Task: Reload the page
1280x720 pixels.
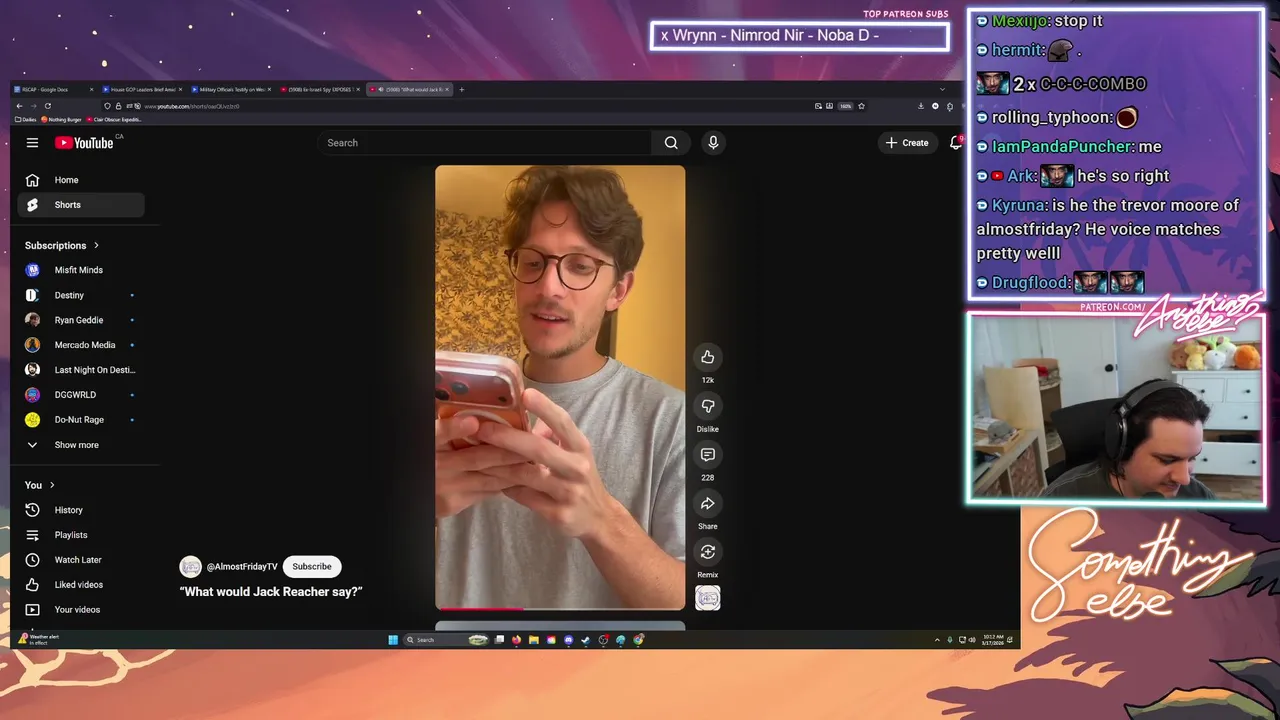Action: pyautogui.click(x=48, y=106)
